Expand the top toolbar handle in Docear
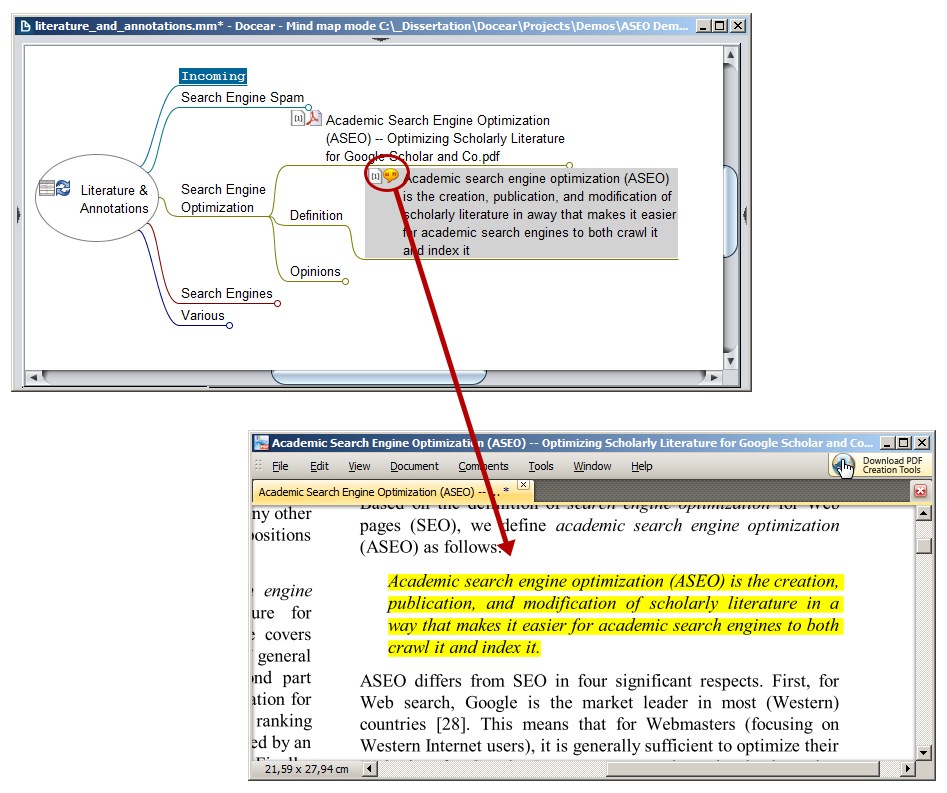Viewport: 947px width, 793px height. point(380,40)
